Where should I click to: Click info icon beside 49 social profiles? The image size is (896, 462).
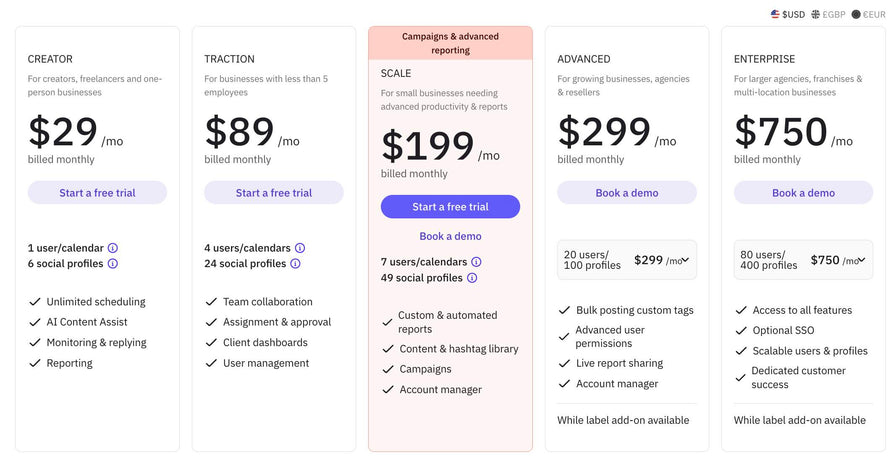472,278
